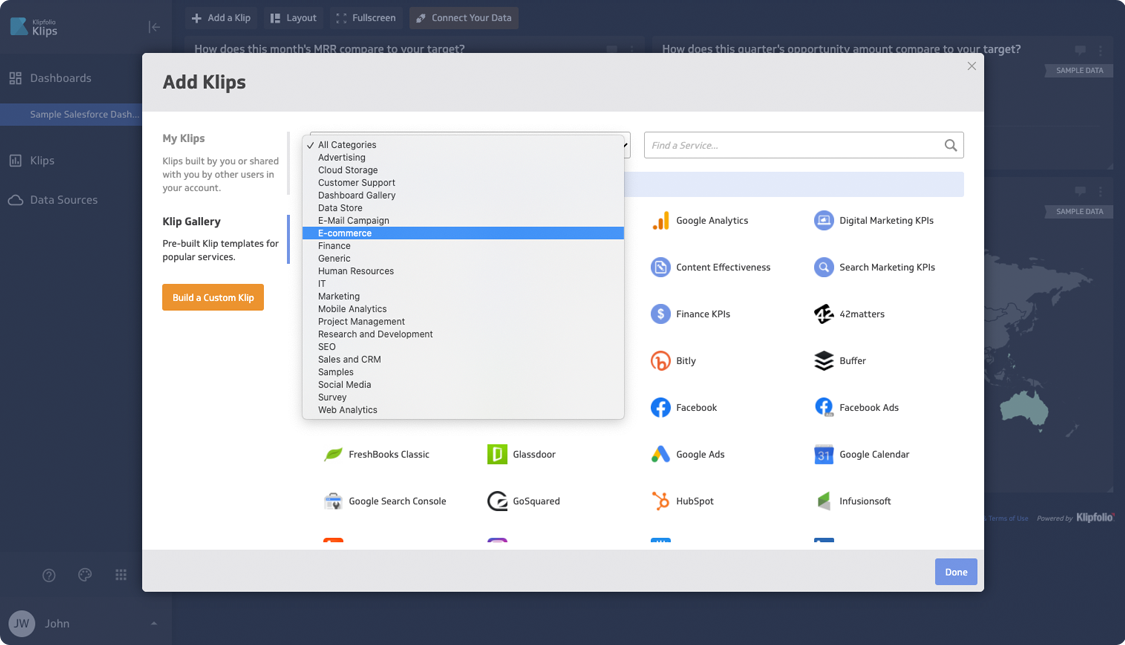
Task: Close the Add Klips dialog
Action: (971, 66)
